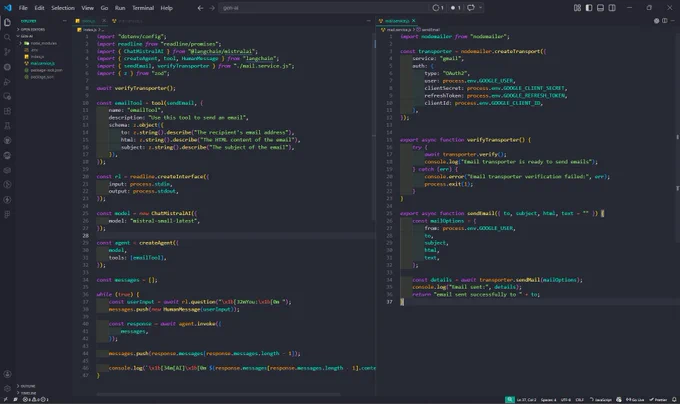This screenshot has width=680, height=404.
Task: Close the mail.service.js tab in right editor
Action: coord(414,21)
